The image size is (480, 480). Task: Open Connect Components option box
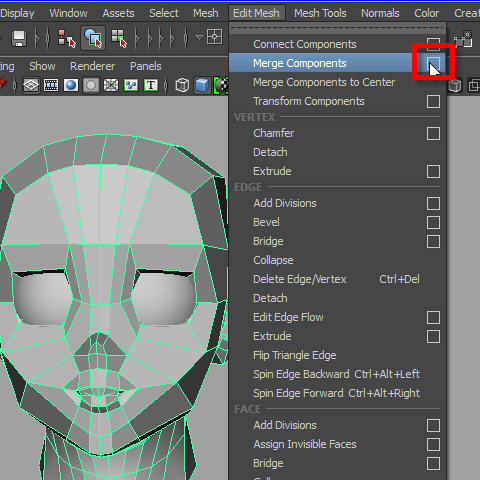433,44
